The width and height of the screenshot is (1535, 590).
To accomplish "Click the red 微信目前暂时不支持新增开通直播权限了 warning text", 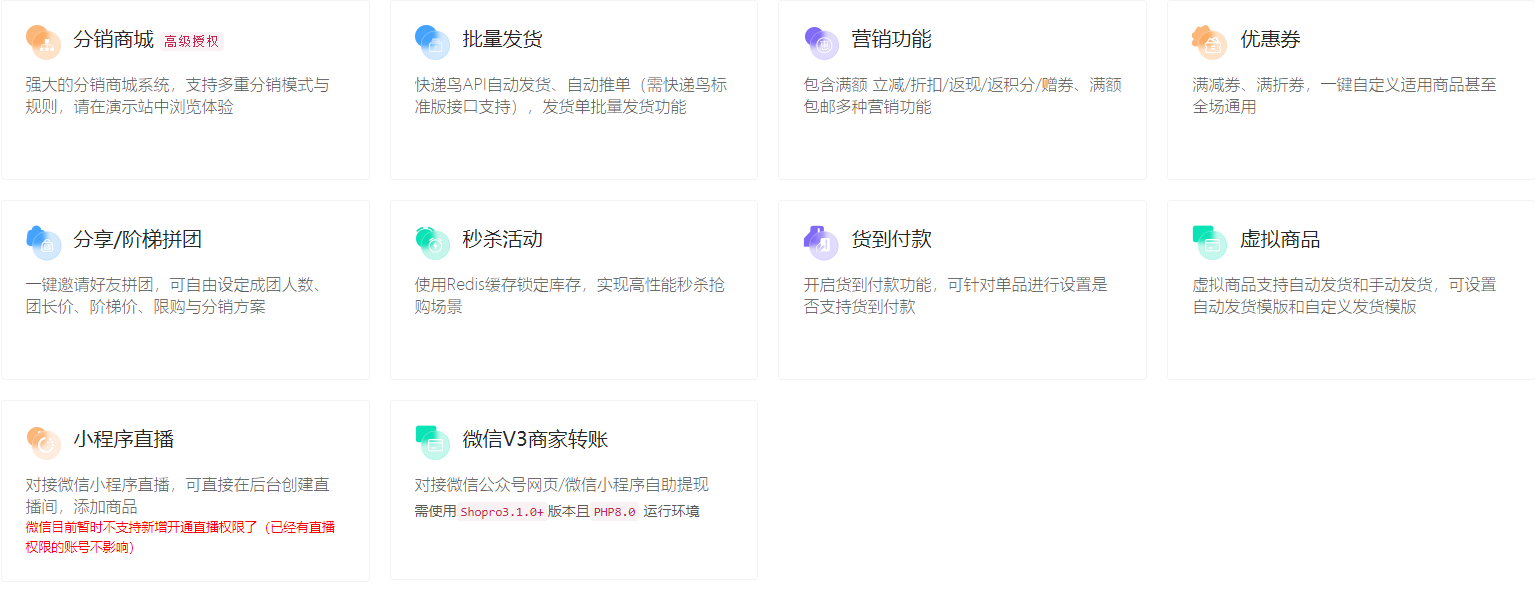I will 180,537.
